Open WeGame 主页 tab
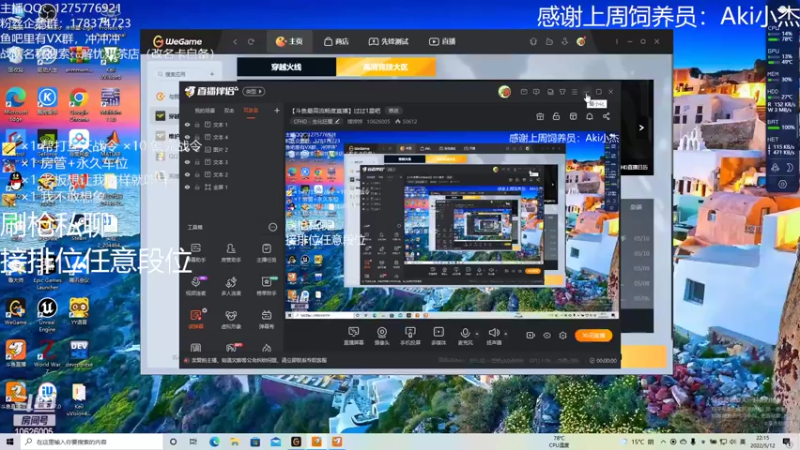Viewport: 800px width, 450px height. click(x=289, y=41)
